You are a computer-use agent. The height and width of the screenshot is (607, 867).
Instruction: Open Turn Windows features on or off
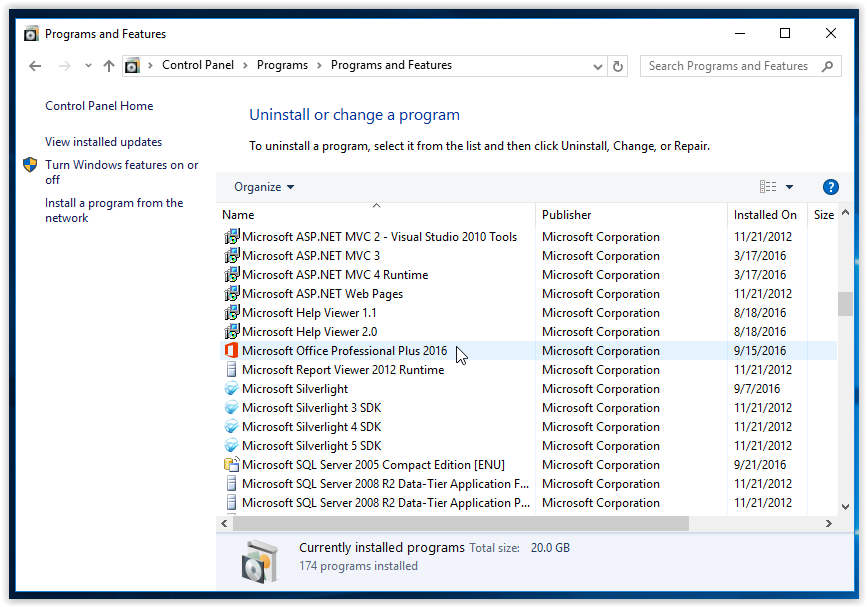tap(122, 172)
